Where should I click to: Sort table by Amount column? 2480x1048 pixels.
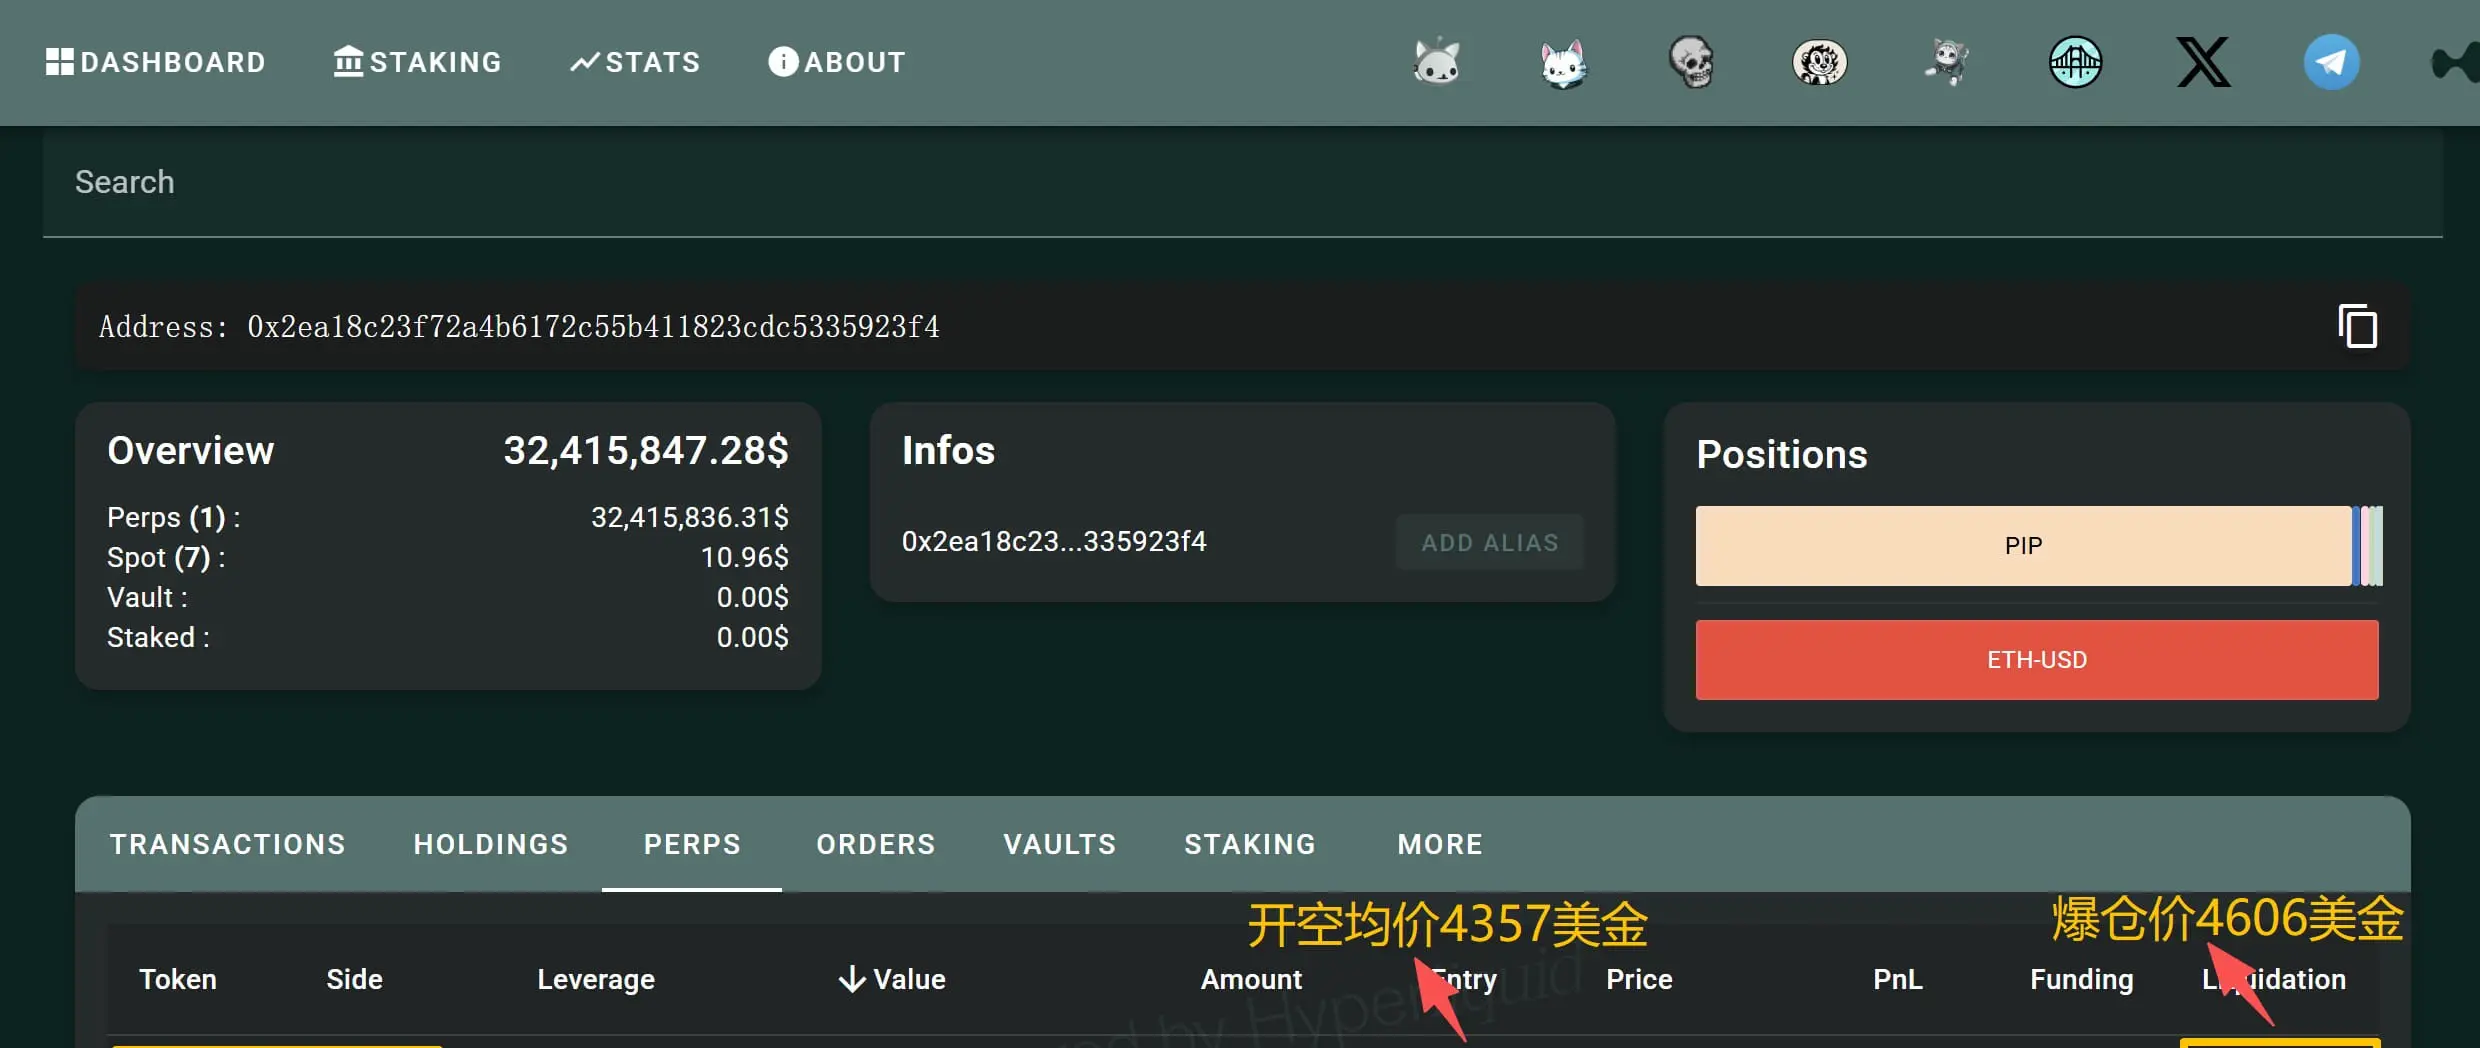1251,979
